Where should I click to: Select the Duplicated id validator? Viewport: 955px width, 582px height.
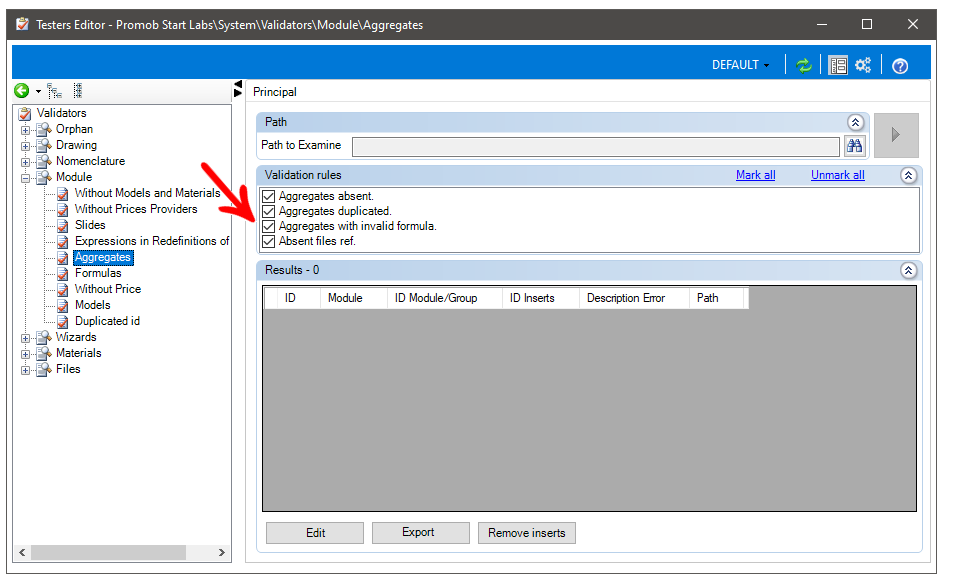[x=107, y=321]
